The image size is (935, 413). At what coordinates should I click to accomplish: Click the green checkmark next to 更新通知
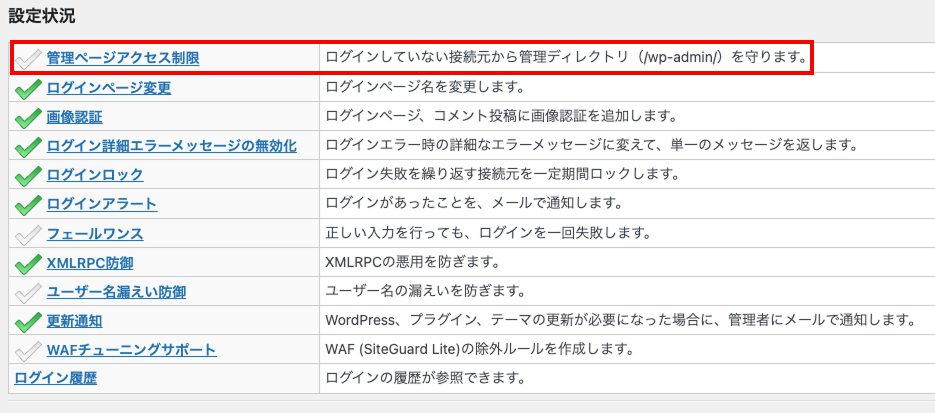pos(28,321)
